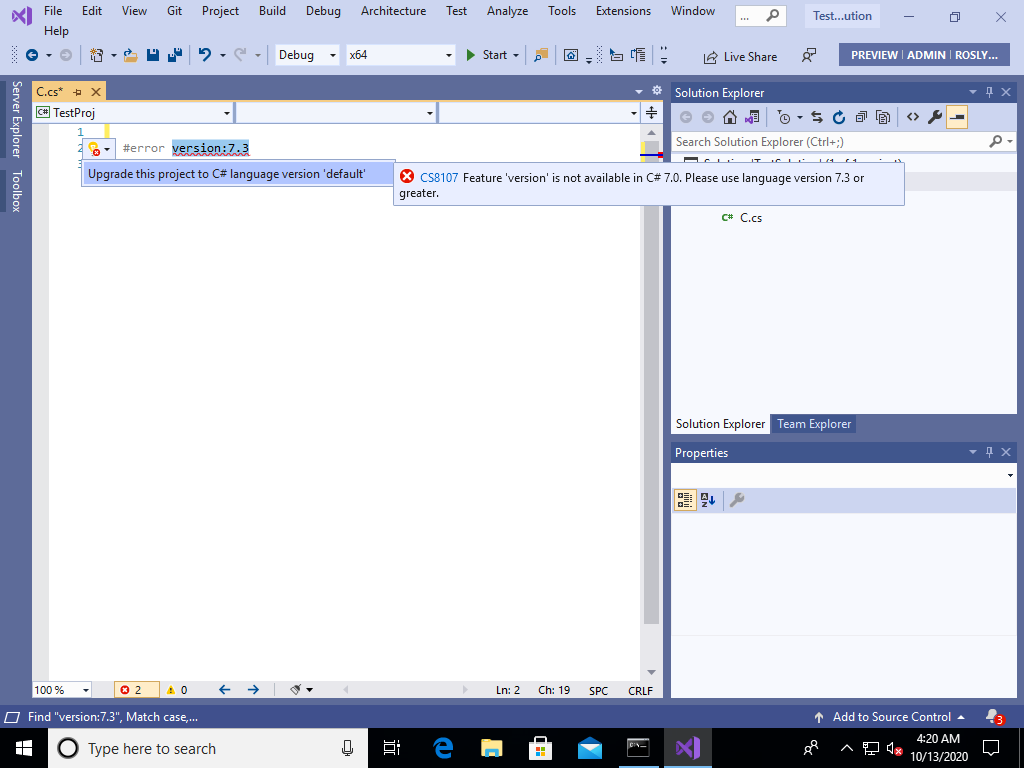Click the editor vertical scrollbar thumb

point(651,382)
